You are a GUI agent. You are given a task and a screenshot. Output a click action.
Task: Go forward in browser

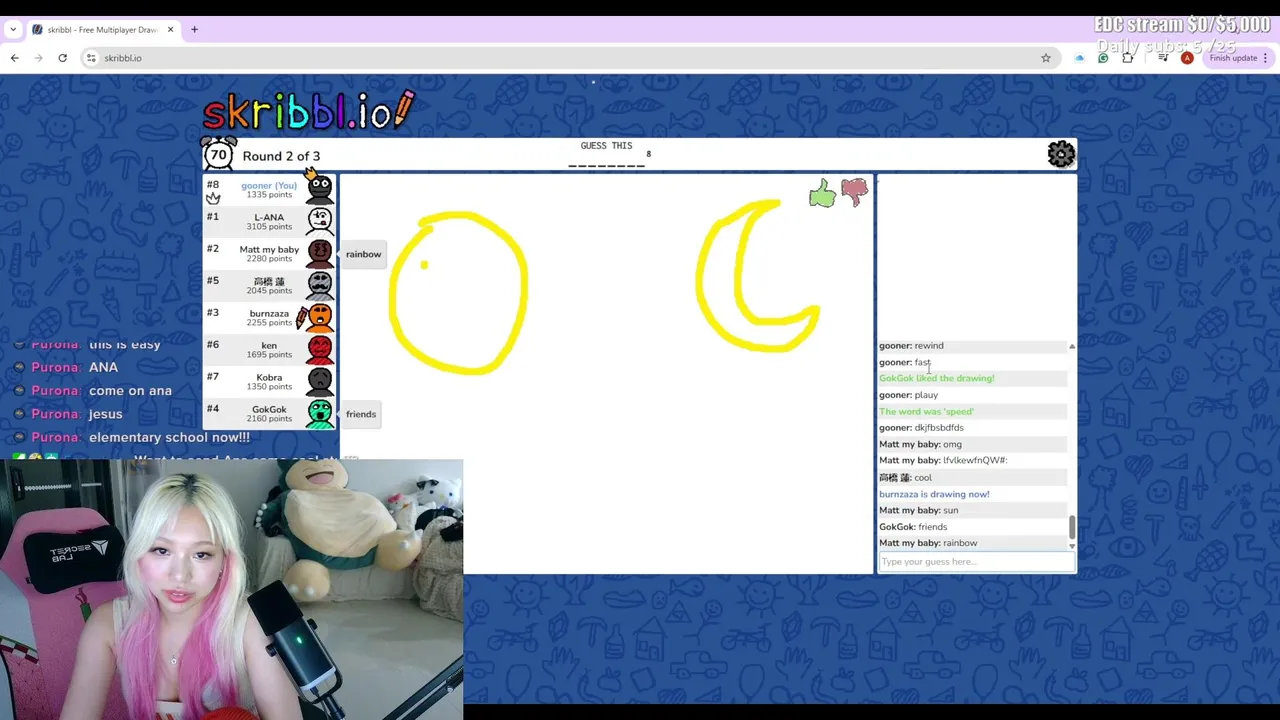[39, 58]
